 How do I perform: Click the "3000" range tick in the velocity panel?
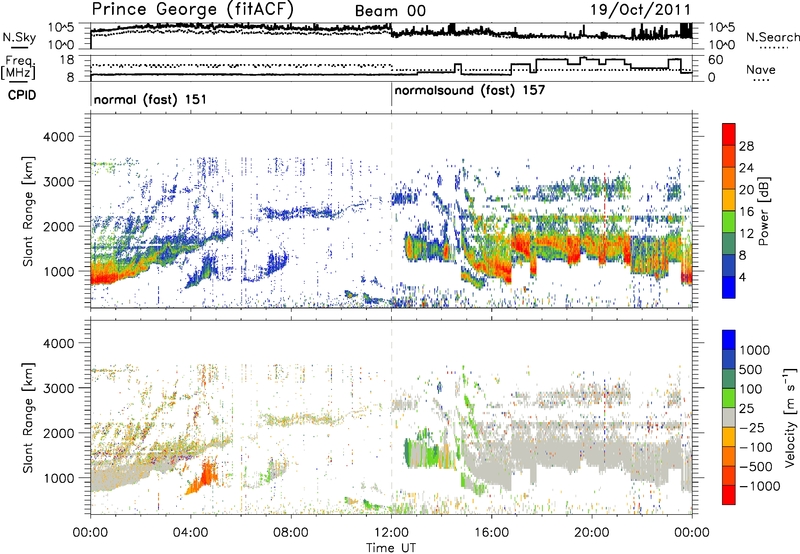[x=58, y=388]
